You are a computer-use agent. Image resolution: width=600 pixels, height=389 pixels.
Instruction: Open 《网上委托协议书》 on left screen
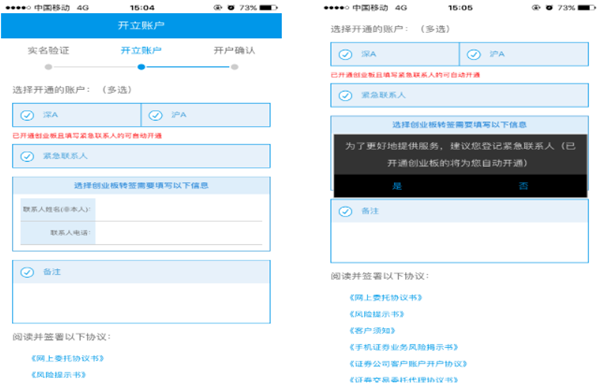67,358
